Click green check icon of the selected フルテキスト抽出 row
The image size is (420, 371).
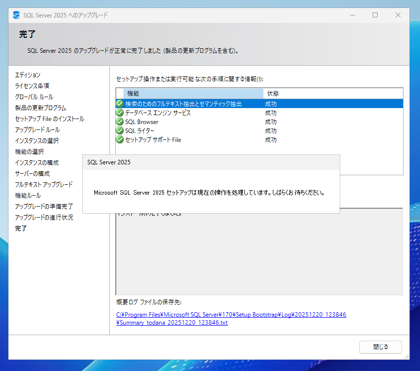120,104
